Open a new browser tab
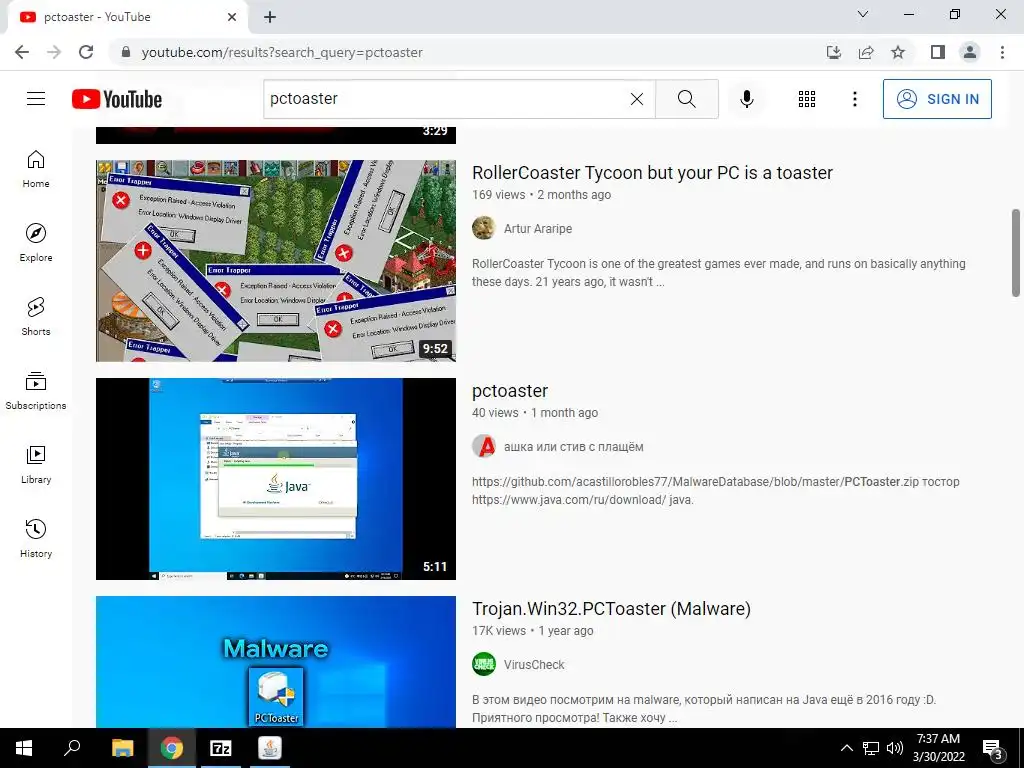Image resolution: width=1024 pixels, height=768 pixels. [x=270, y=18]
